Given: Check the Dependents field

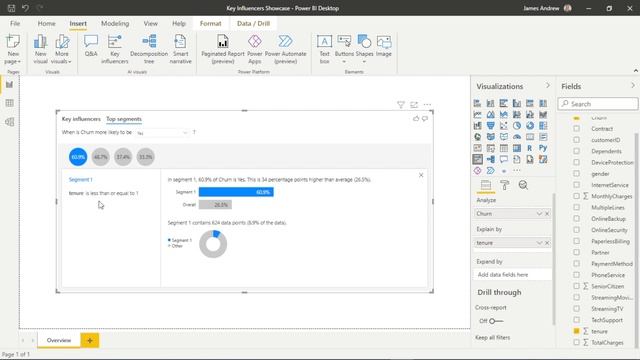Looking at the screenshot, I should point(576,151).
